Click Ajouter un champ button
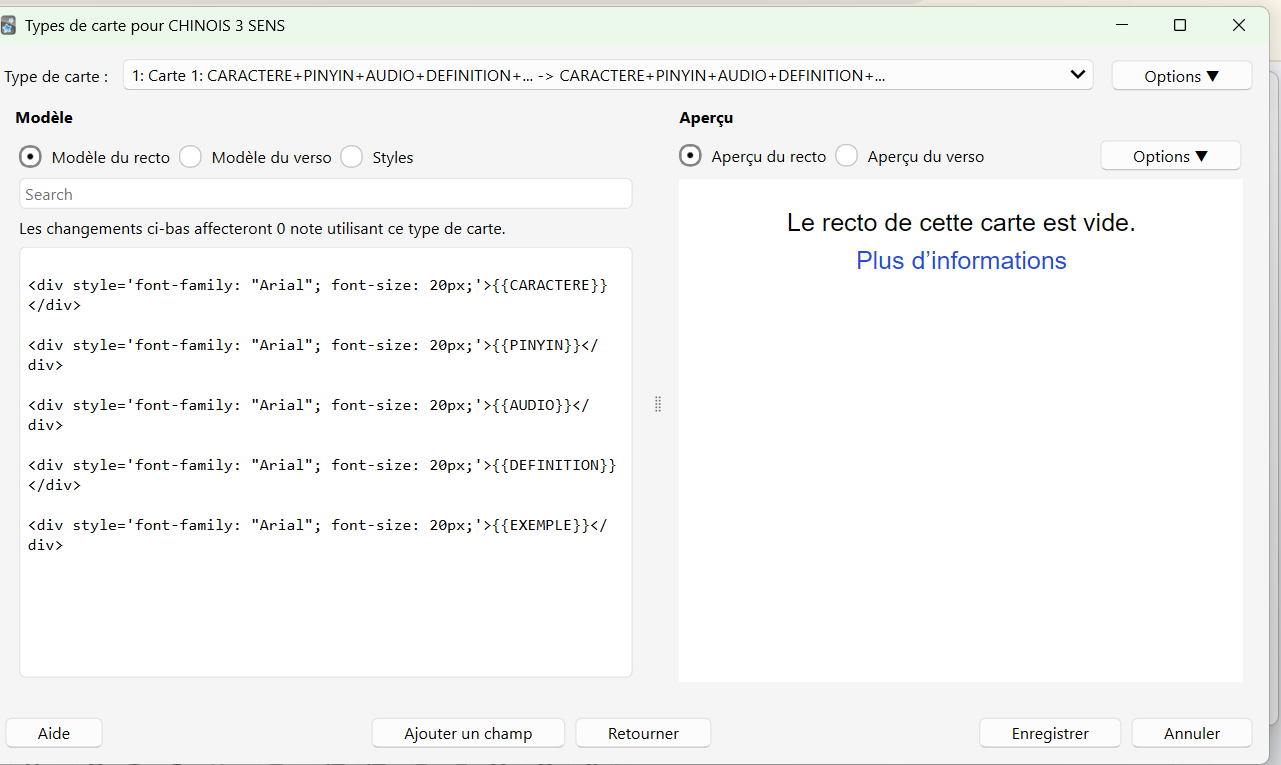The image size is (1281, 765). [468, 733]
